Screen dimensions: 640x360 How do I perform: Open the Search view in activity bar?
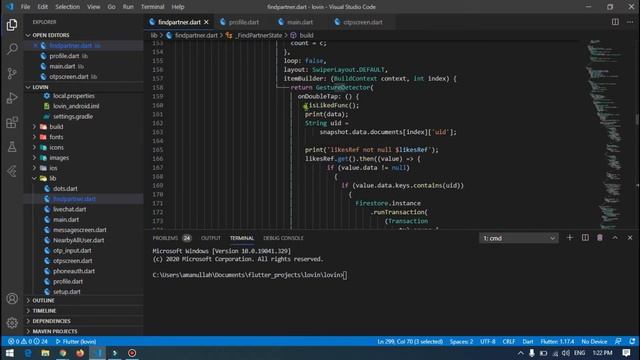pyautogui.click(x=12, y=49)
